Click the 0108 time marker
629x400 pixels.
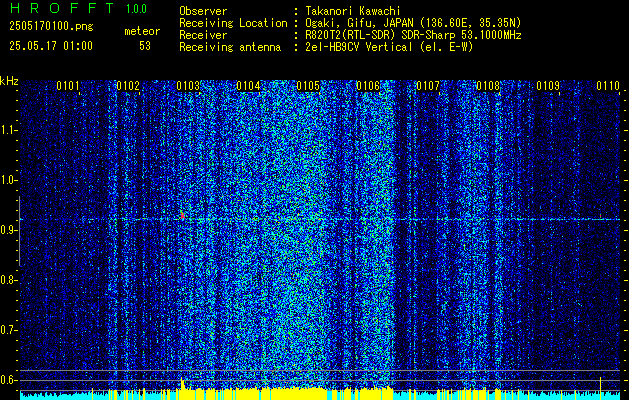(x=488, y=85)
